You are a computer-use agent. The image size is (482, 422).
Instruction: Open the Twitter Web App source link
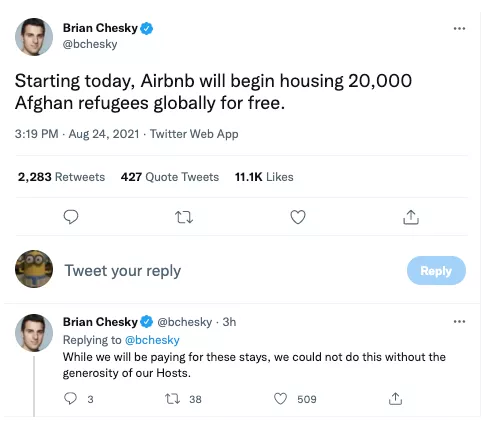pos(194,134)
